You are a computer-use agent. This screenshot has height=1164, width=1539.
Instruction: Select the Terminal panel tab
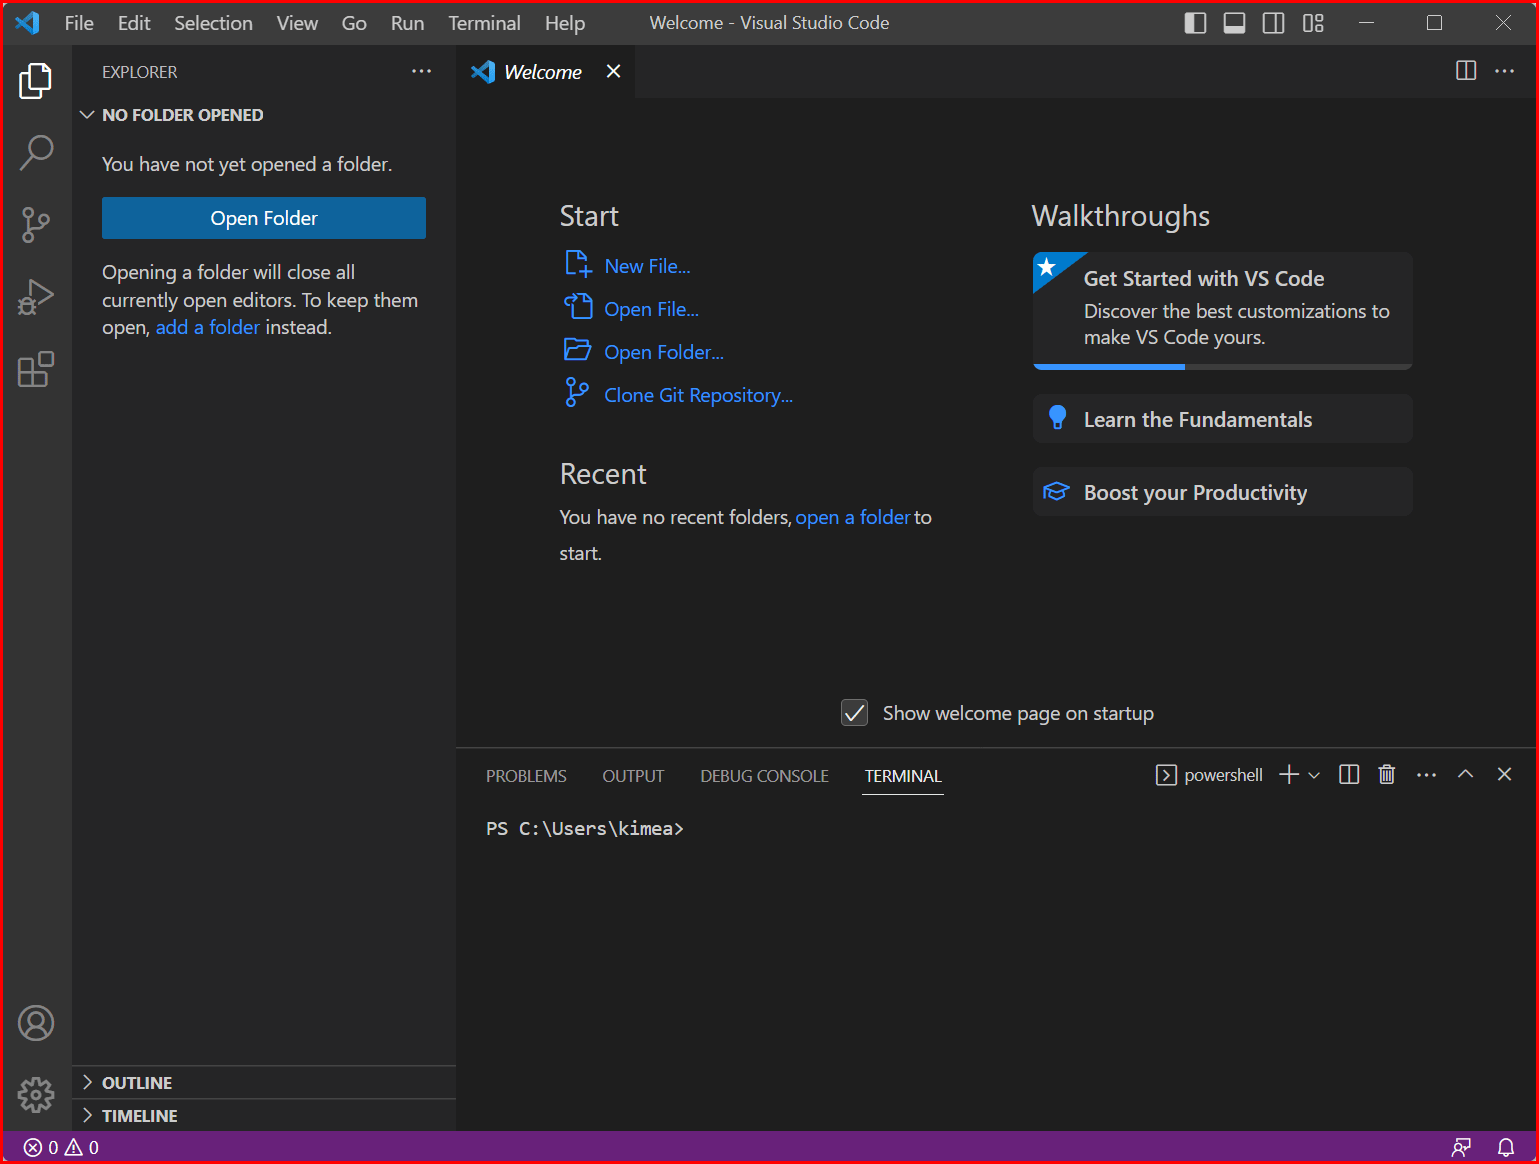903,776
